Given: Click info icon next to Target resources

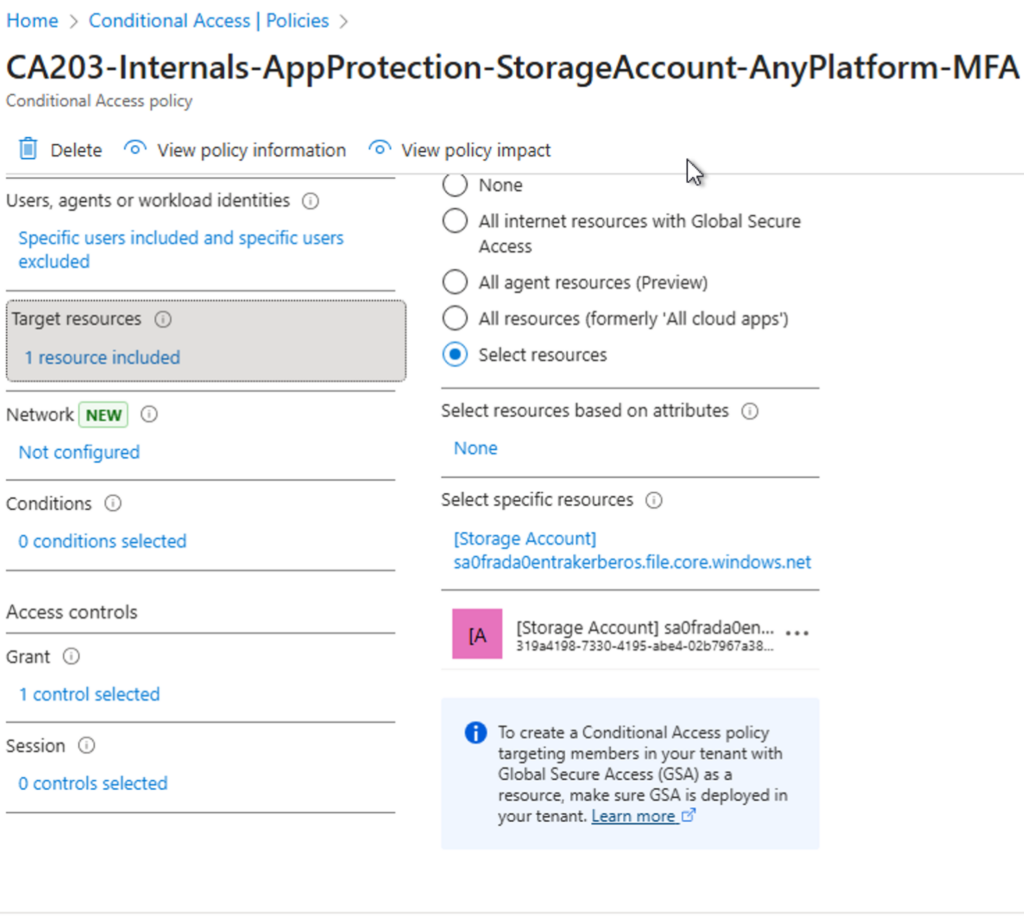Looking at the screenshot, I should point(163,320).
